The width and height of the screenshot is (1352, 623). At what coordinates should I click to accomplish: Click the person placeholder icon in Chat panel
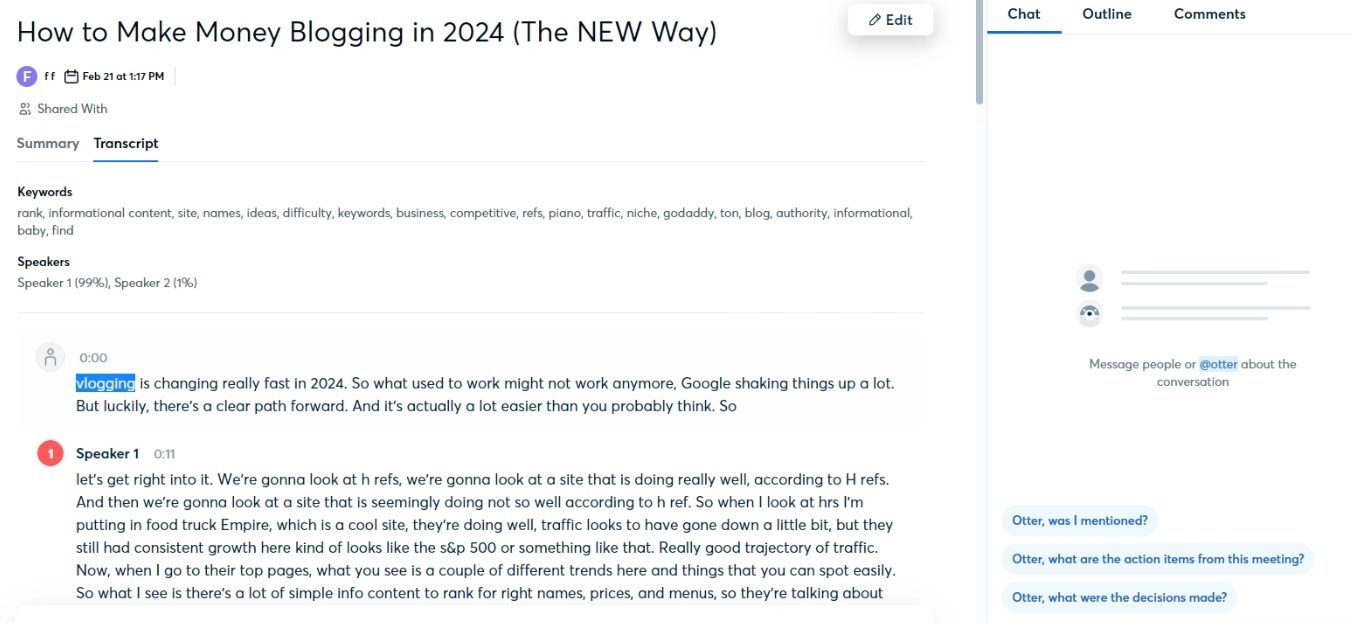[1090, 278]
